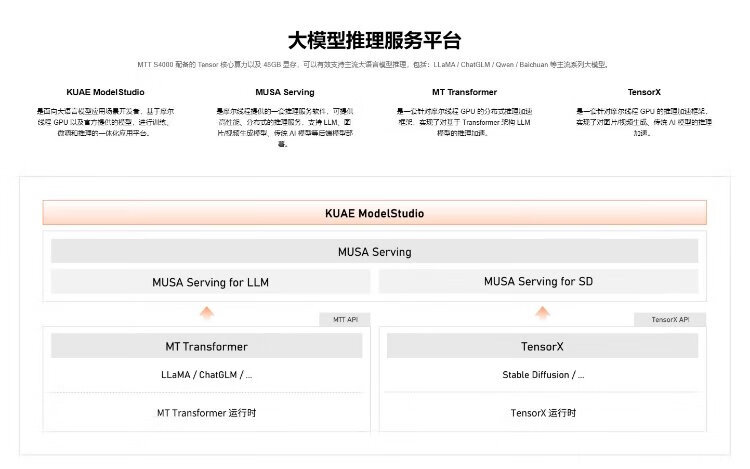Select the MUSA Serving for LLM block
750x469 pixels.
(210, 282)
